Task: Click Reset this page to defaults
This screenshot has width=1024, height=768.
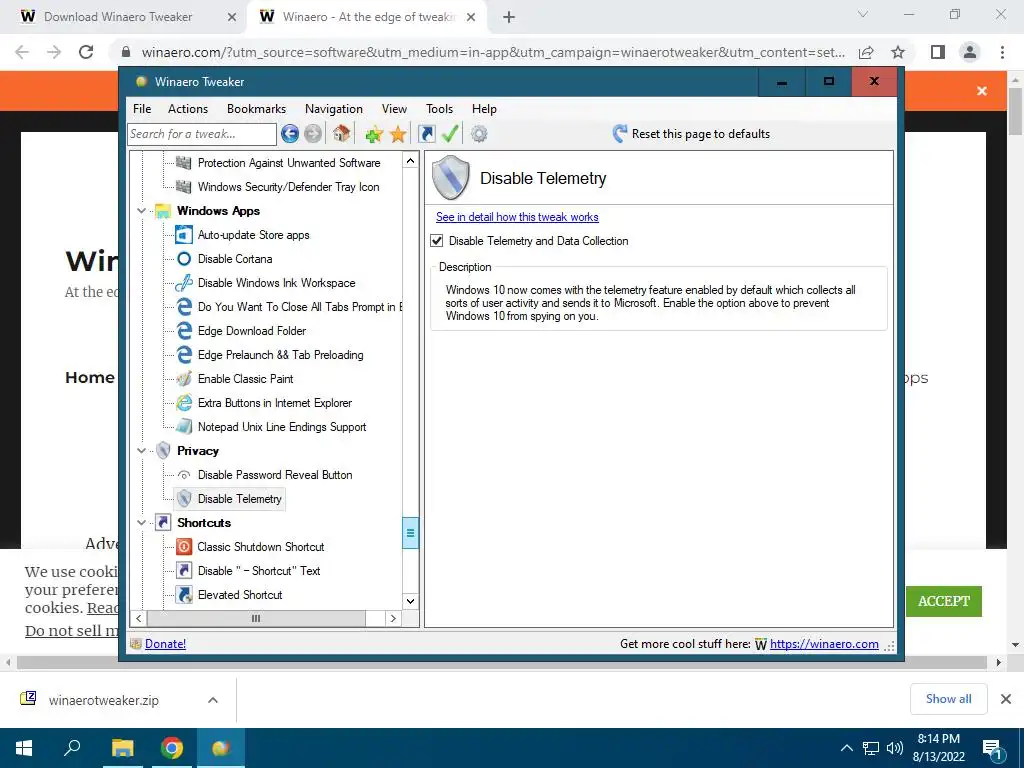Action: click(x=692, y=134)
